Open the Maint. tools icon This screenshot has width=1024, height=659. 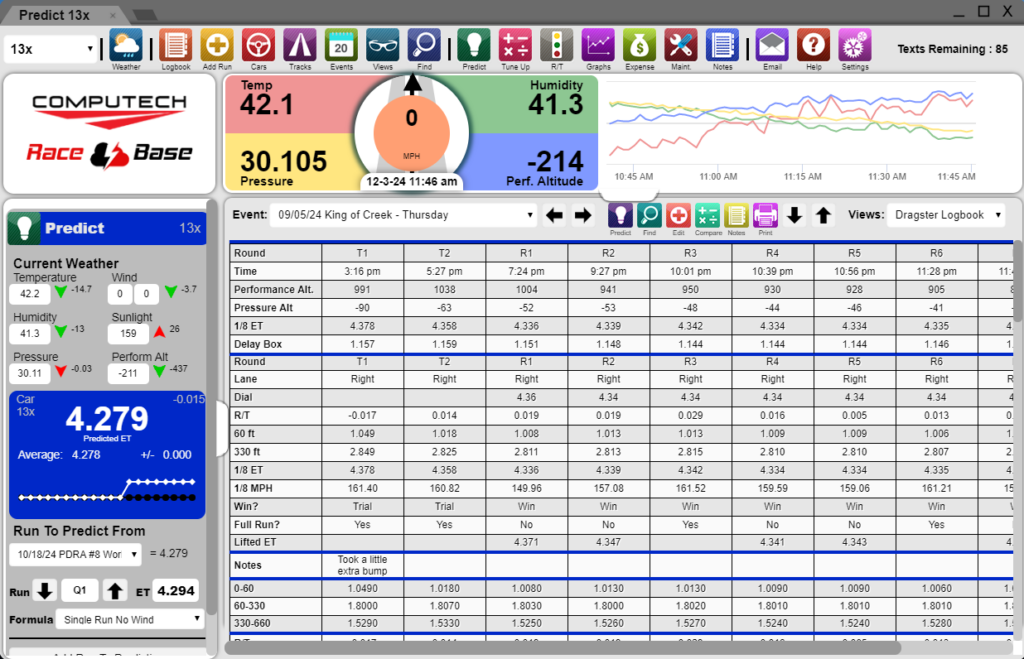[681, 46]
